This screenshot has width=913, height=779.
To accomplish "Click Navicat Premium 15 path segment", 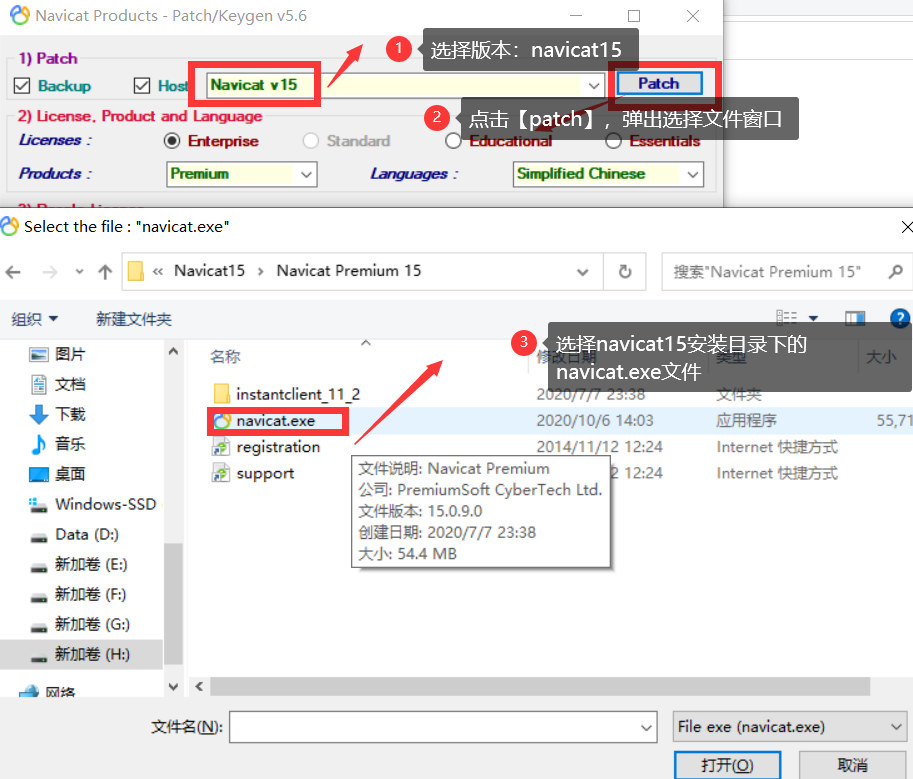I will [348, 271].
